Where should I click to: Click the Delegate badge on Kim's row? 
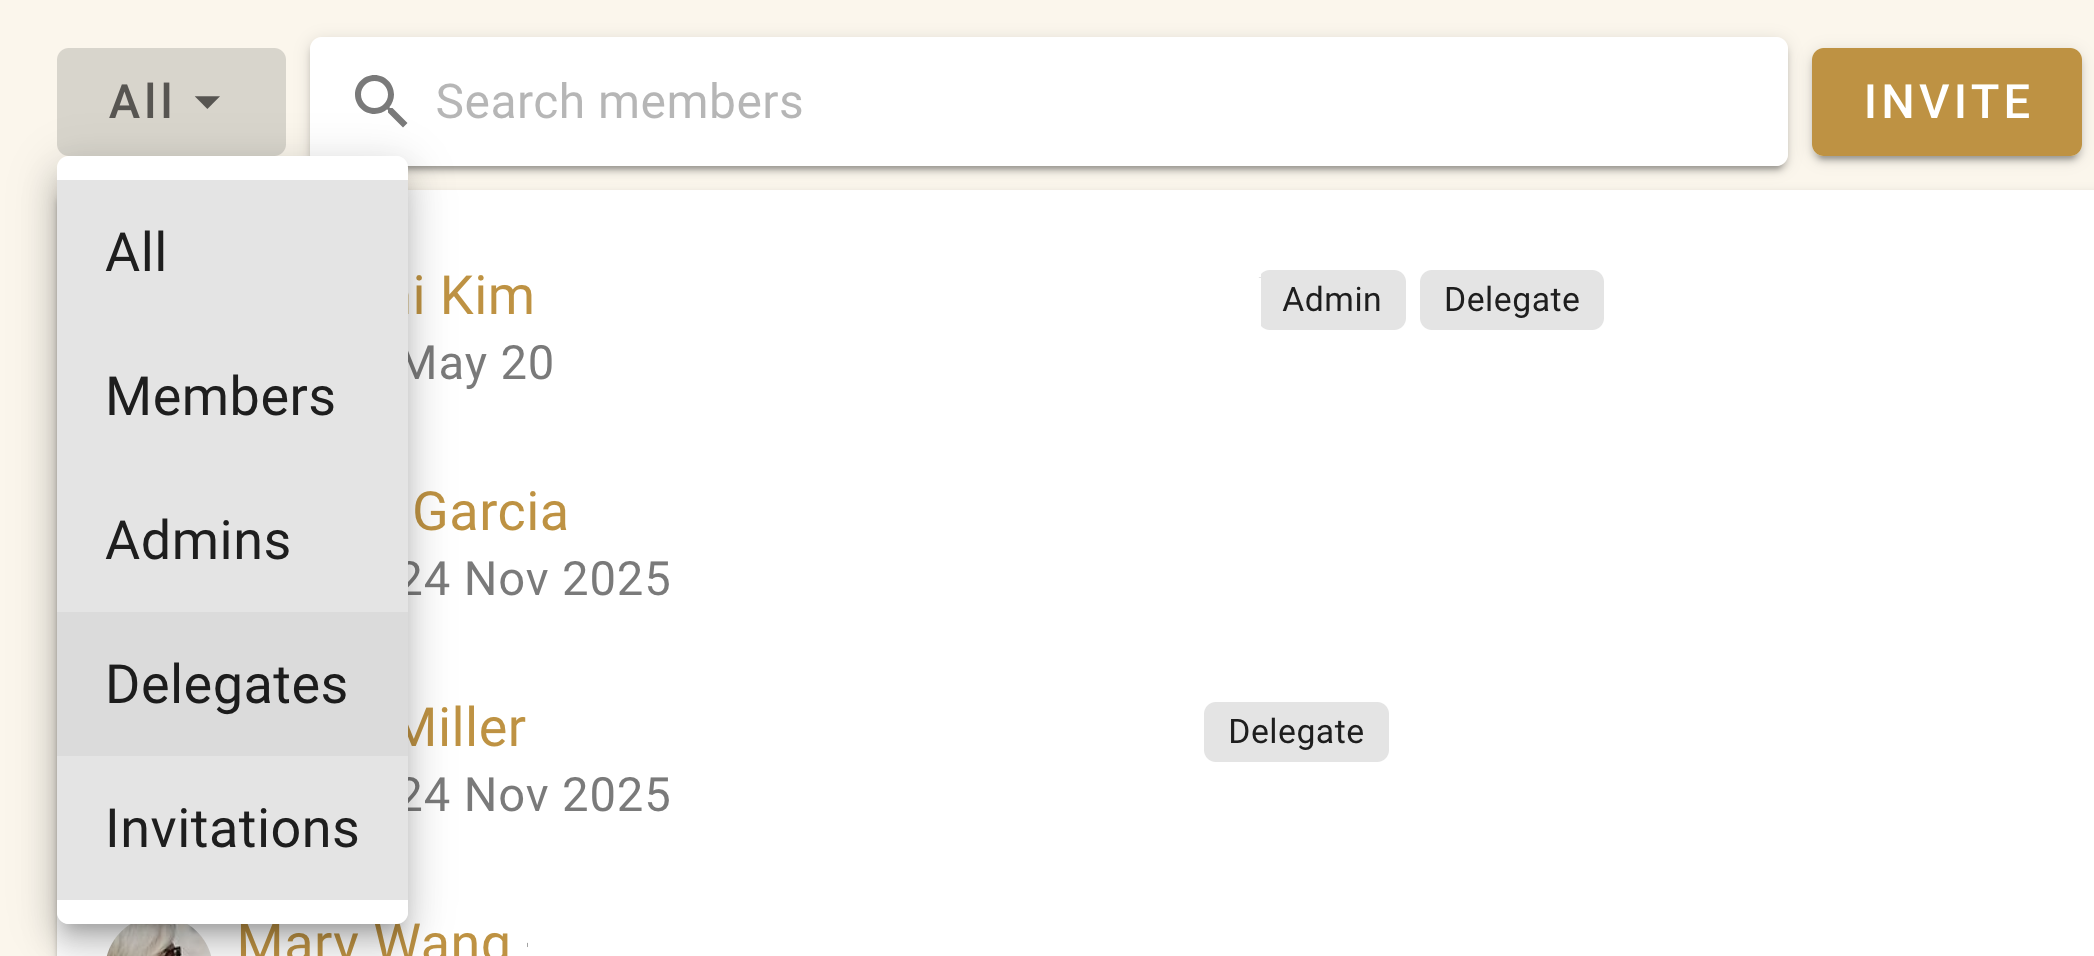(x=1511, y=300)
